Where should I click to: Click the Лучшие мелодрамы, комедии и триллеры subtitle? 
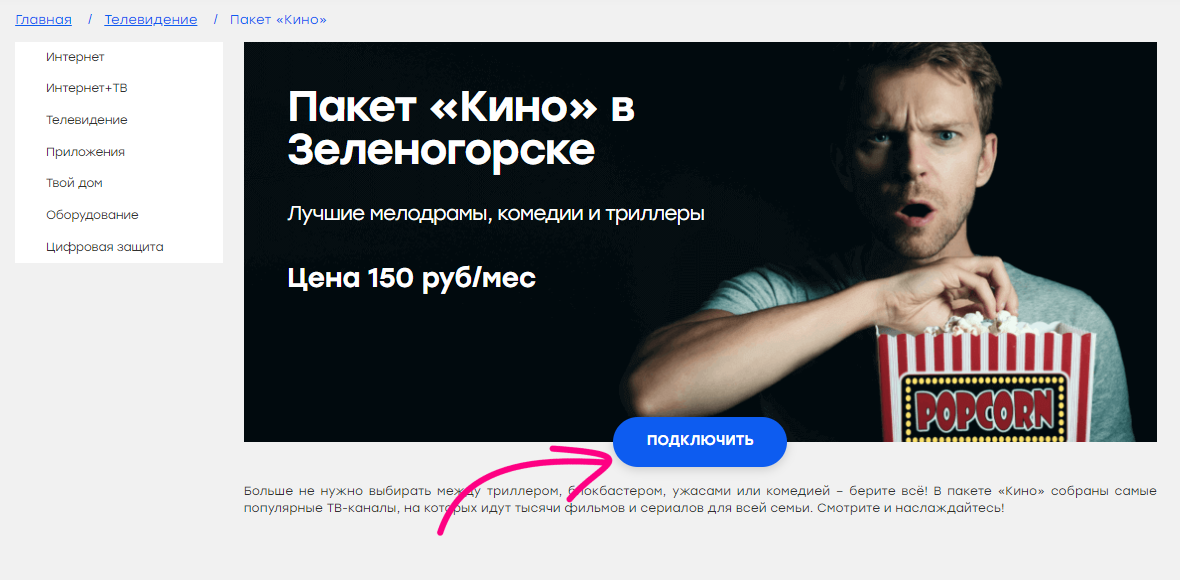coord(496,214)
